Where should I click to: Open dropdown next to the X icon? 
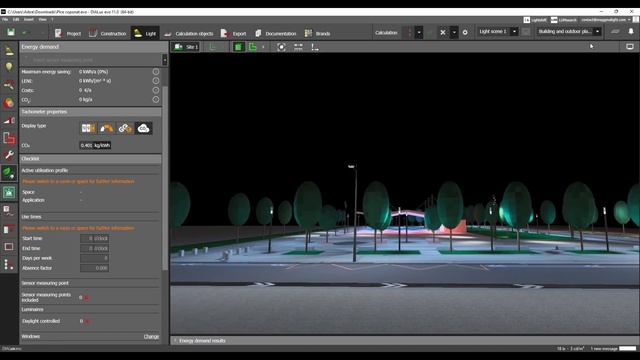(454, 32)
